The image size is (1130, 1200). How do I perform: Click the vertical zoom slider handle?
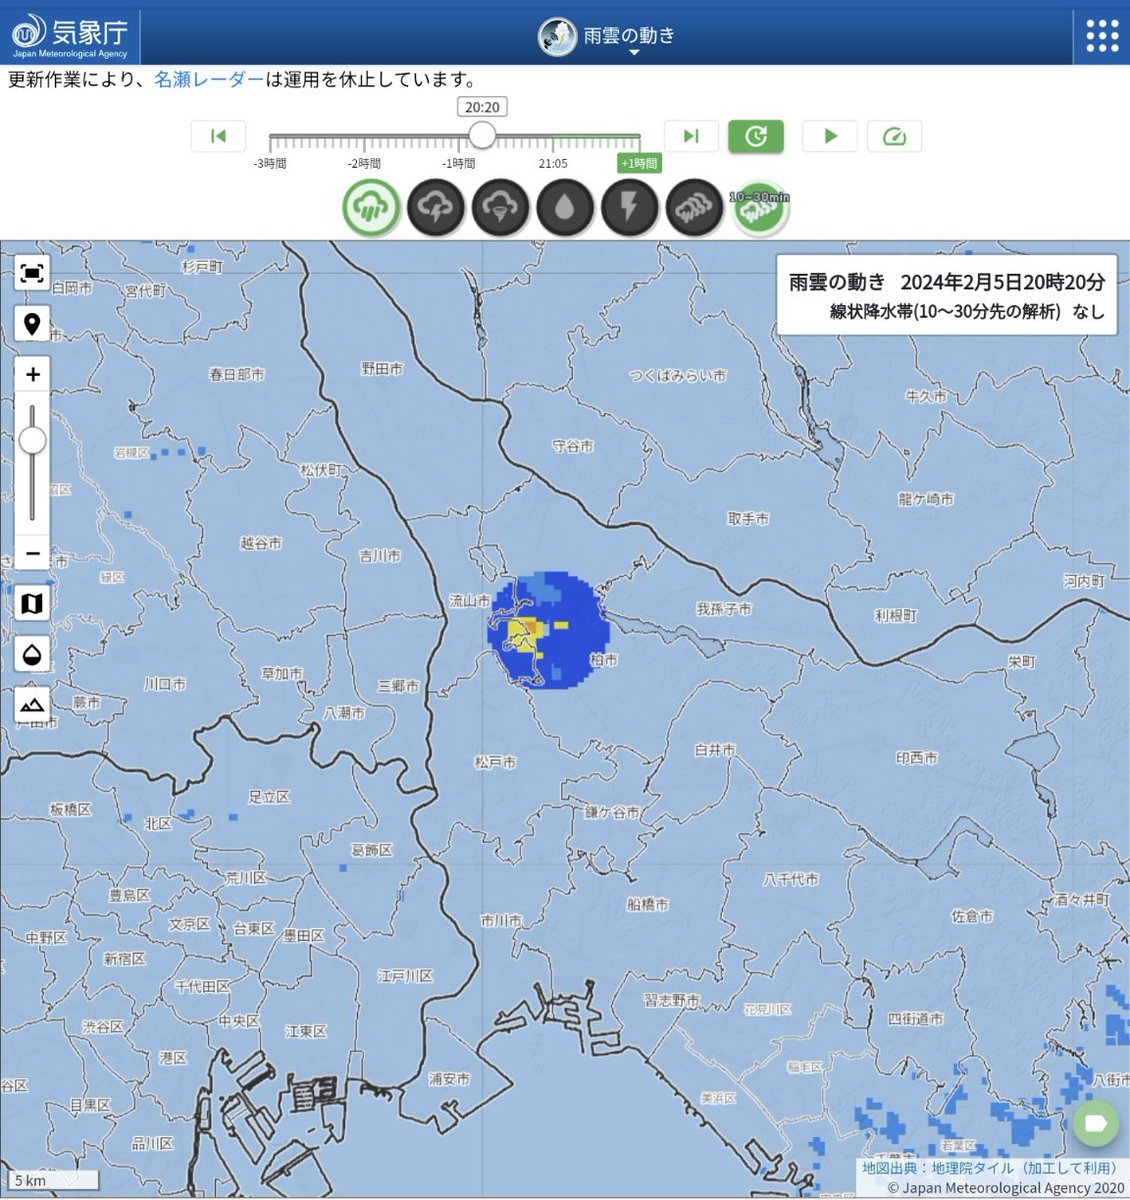click(32, 441)
